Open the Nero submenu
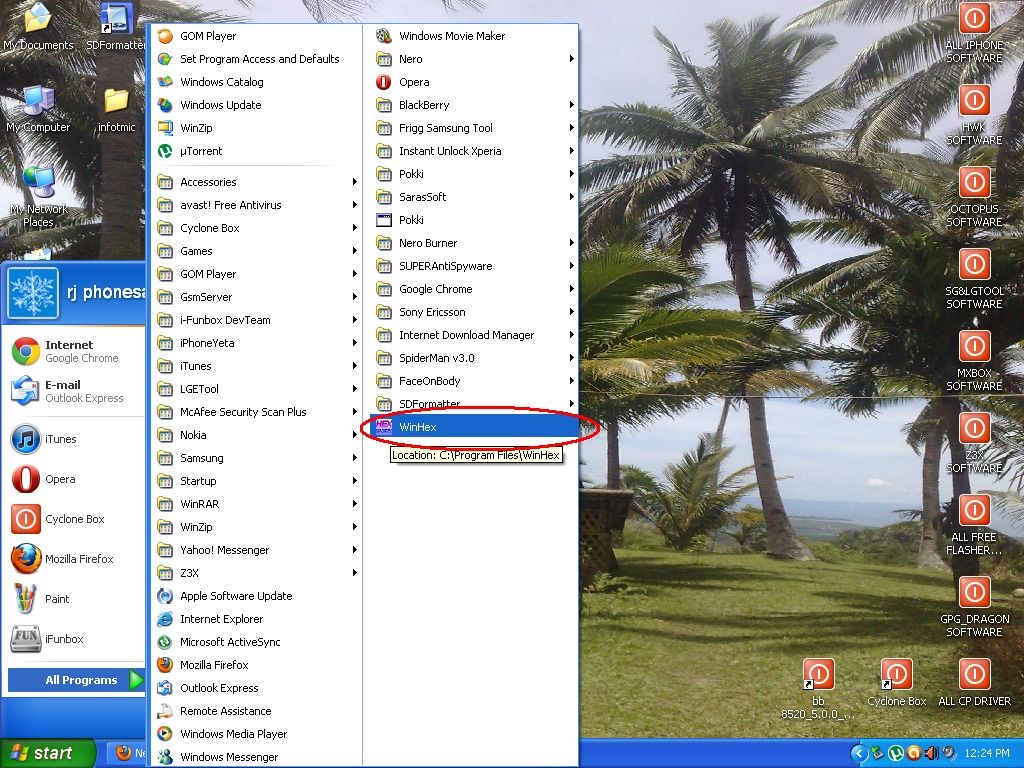 [474, 59]
